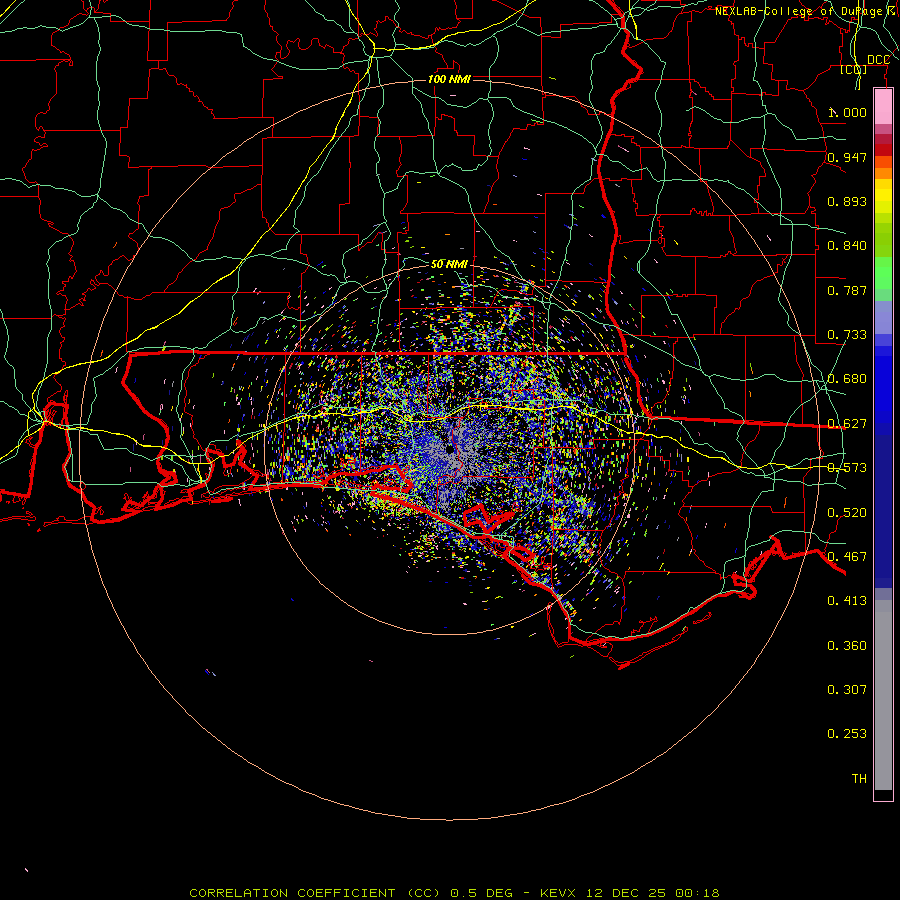Click the 0.787 scale value

[847, 290]
